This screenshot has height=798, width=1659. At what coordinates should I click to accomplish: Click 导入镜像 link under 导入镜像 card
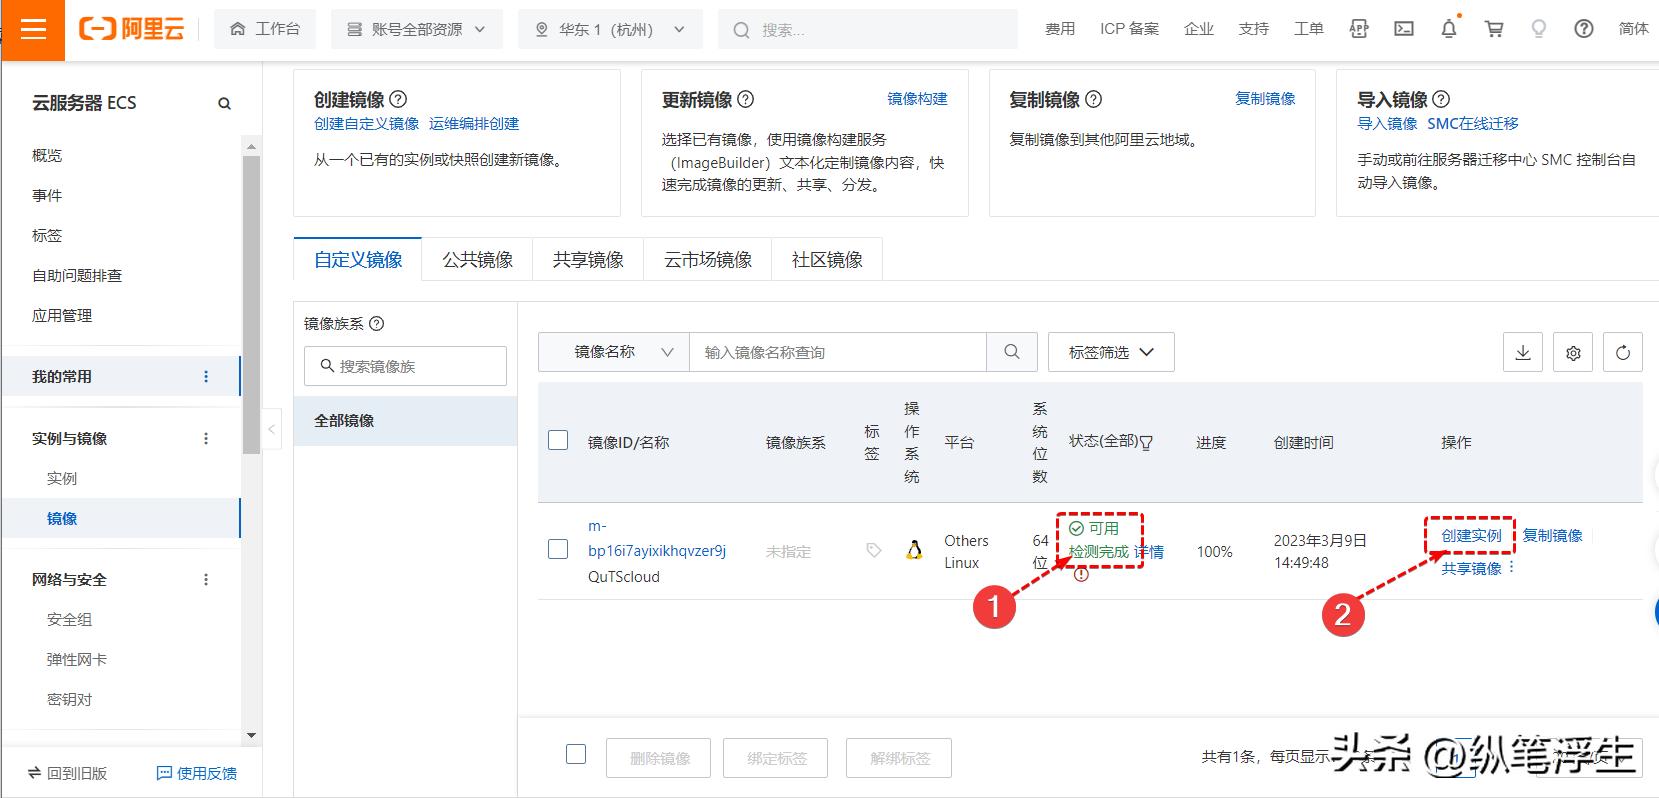1387,123
